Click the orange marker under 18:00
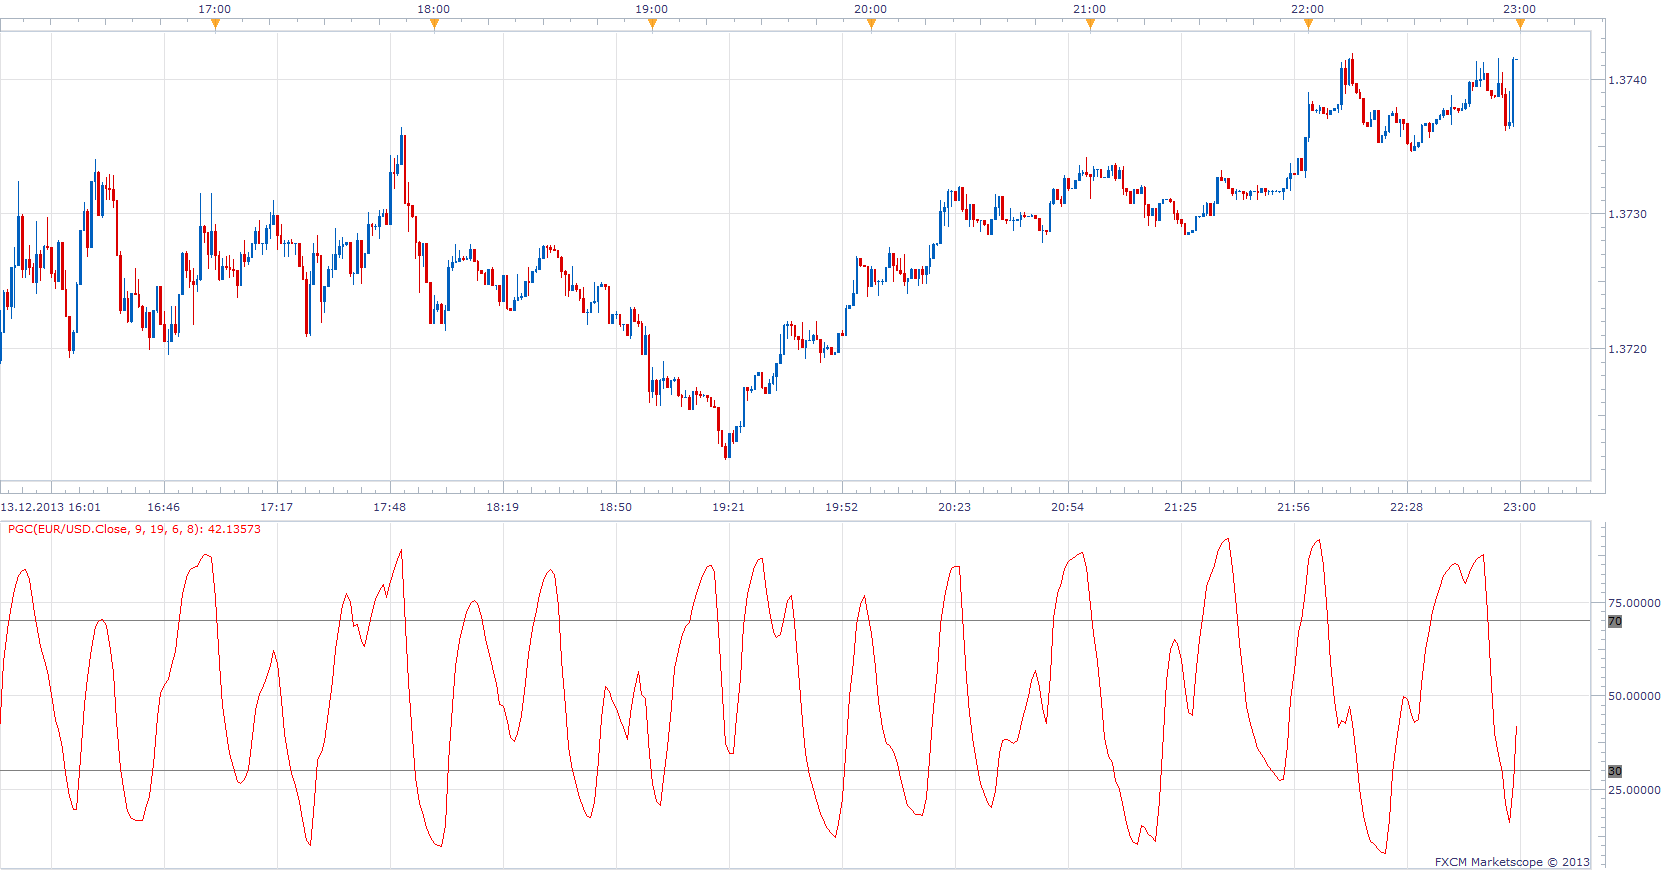The image size is (1663, 870). 434,24
